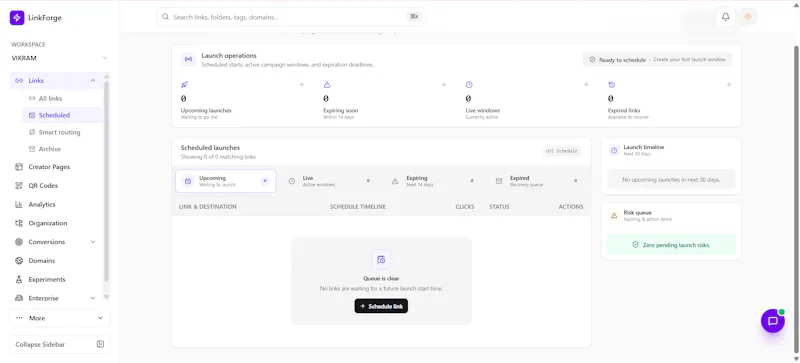
Task: Click the Creator Pages icon
Action: [19, 167]
